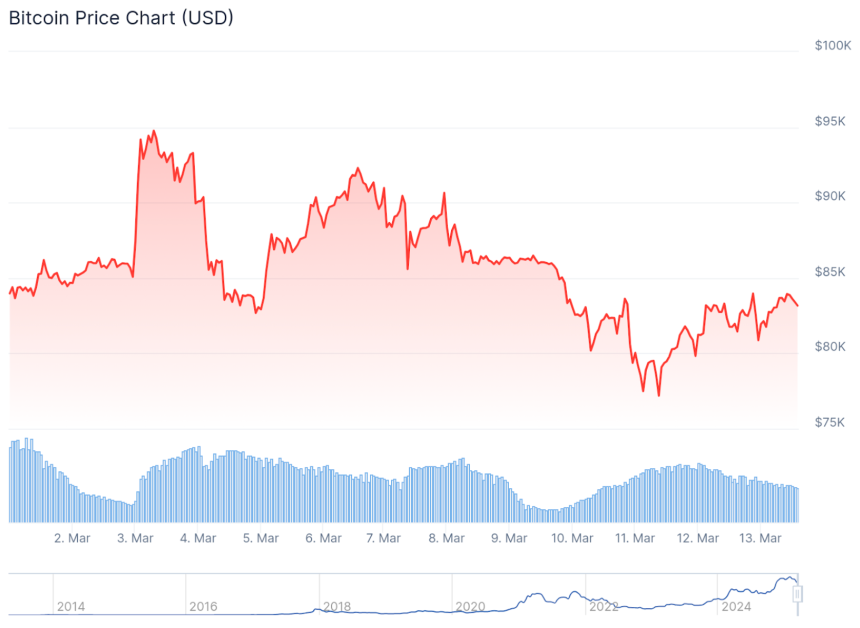Click the 2018 label in the navigator
The image size is (860, 628).
(x=337, y=606)
